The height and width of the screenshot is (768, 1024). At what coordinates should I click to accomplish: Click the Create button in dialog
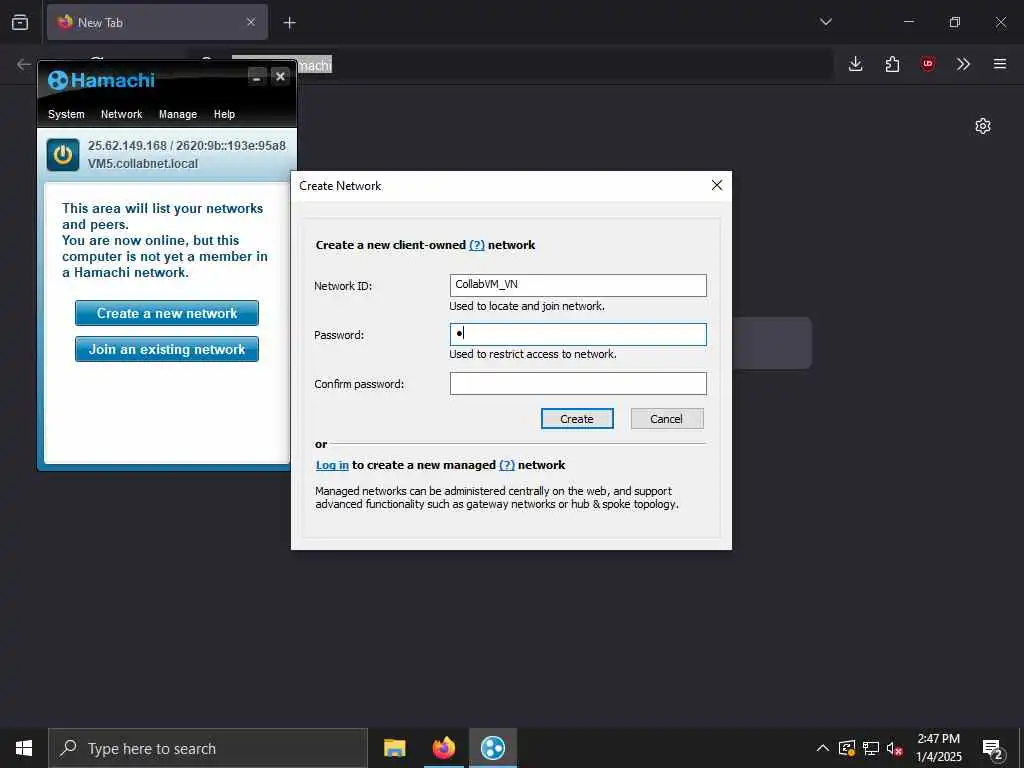click(577, 419)
